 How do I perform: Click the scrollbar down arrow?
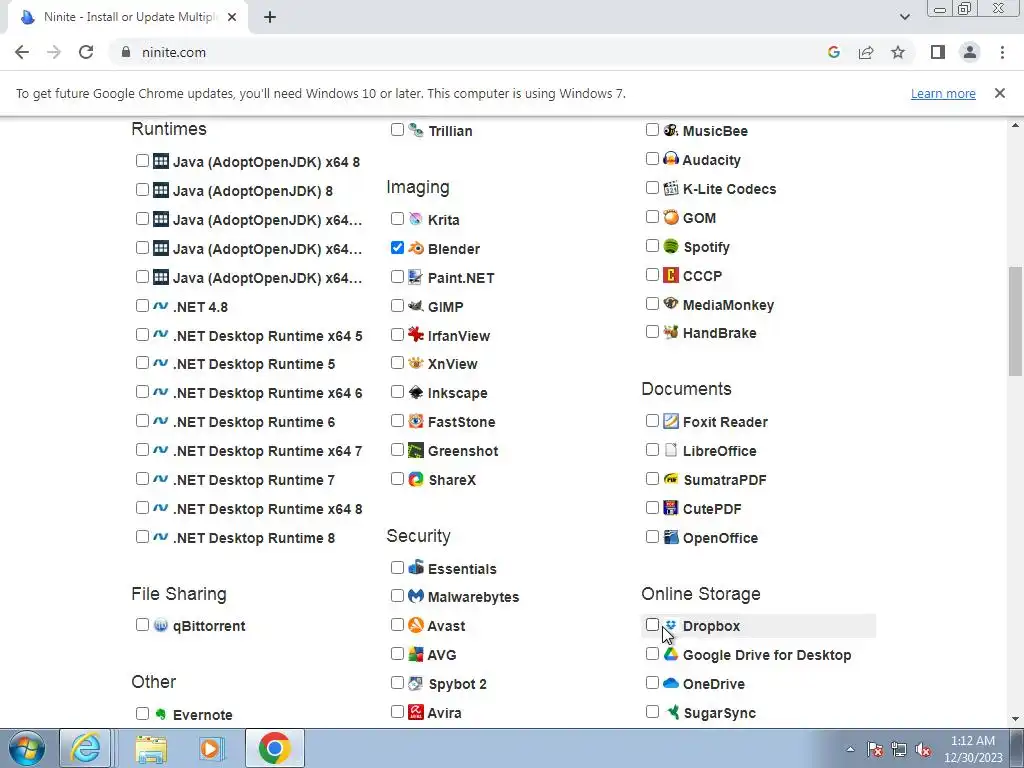point(1015,718)
